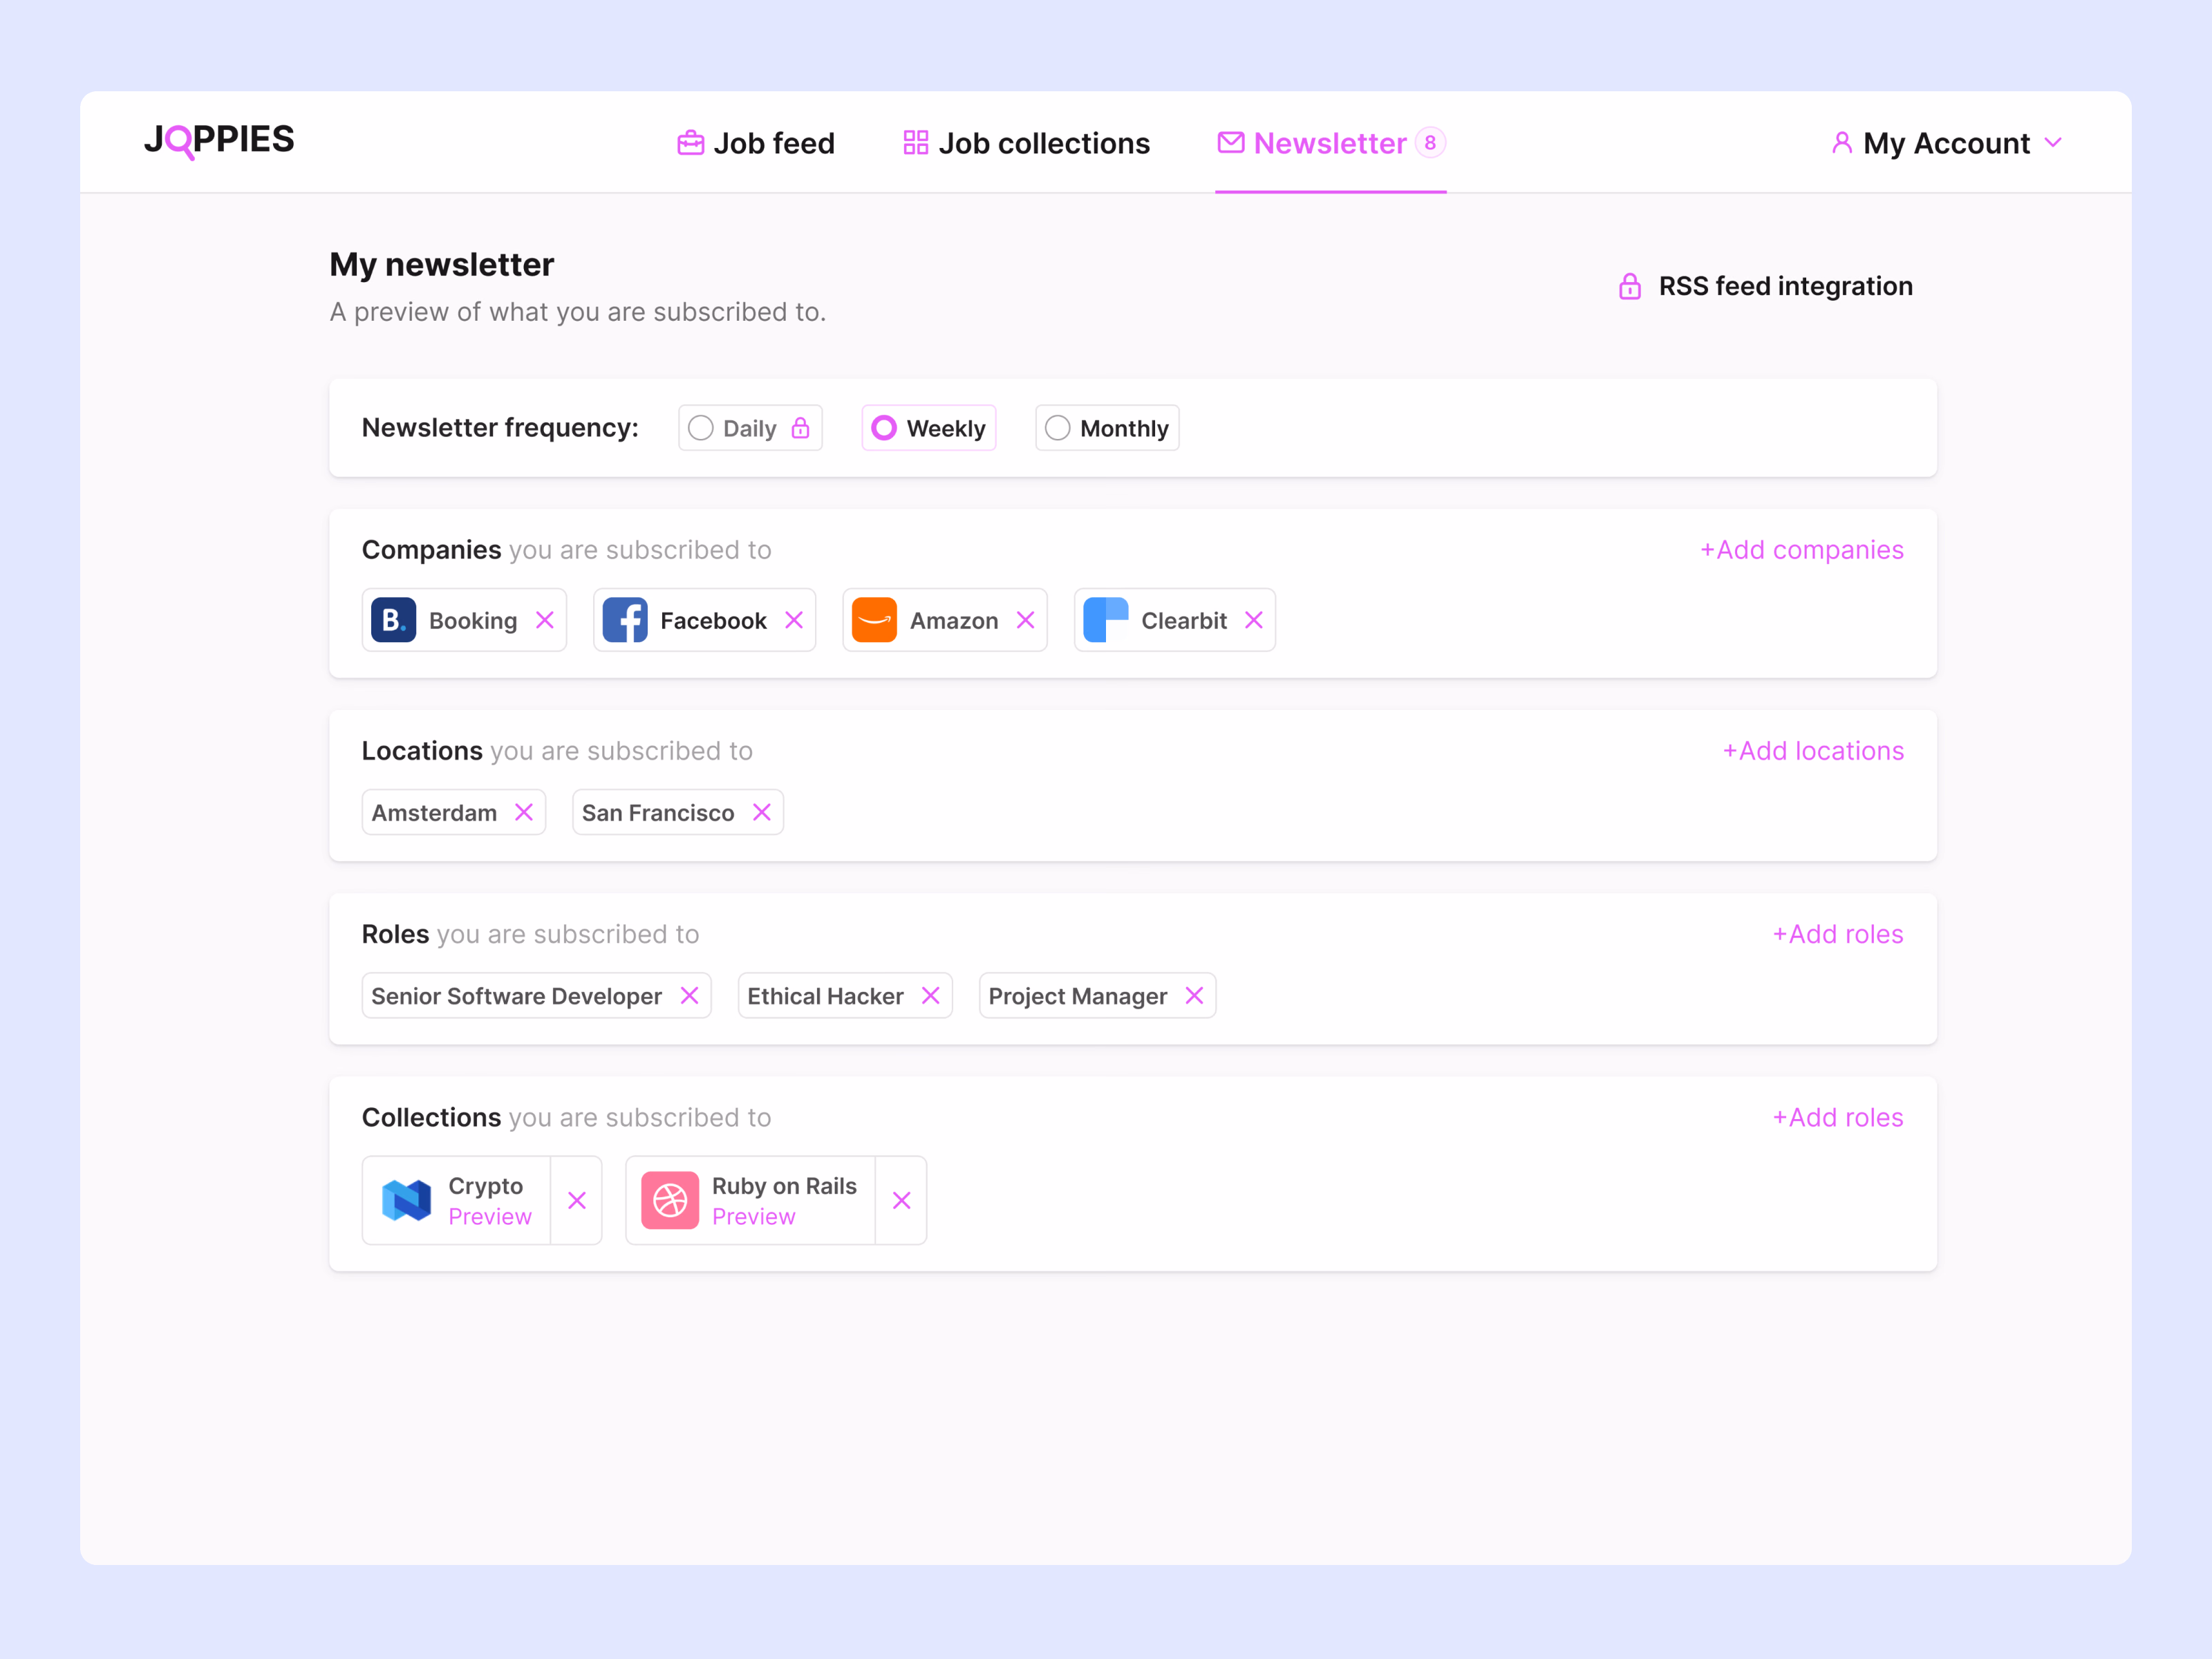Click +Add roles in Roles section
2212x1659 pixels.
(1838, 934)
